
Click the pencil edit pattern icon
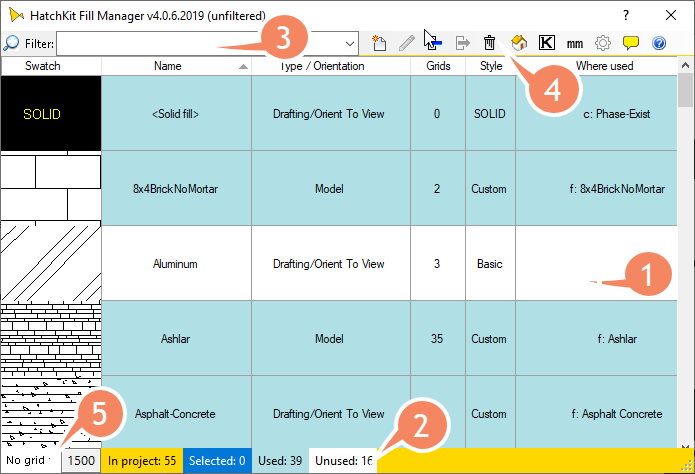click(406, 43)
